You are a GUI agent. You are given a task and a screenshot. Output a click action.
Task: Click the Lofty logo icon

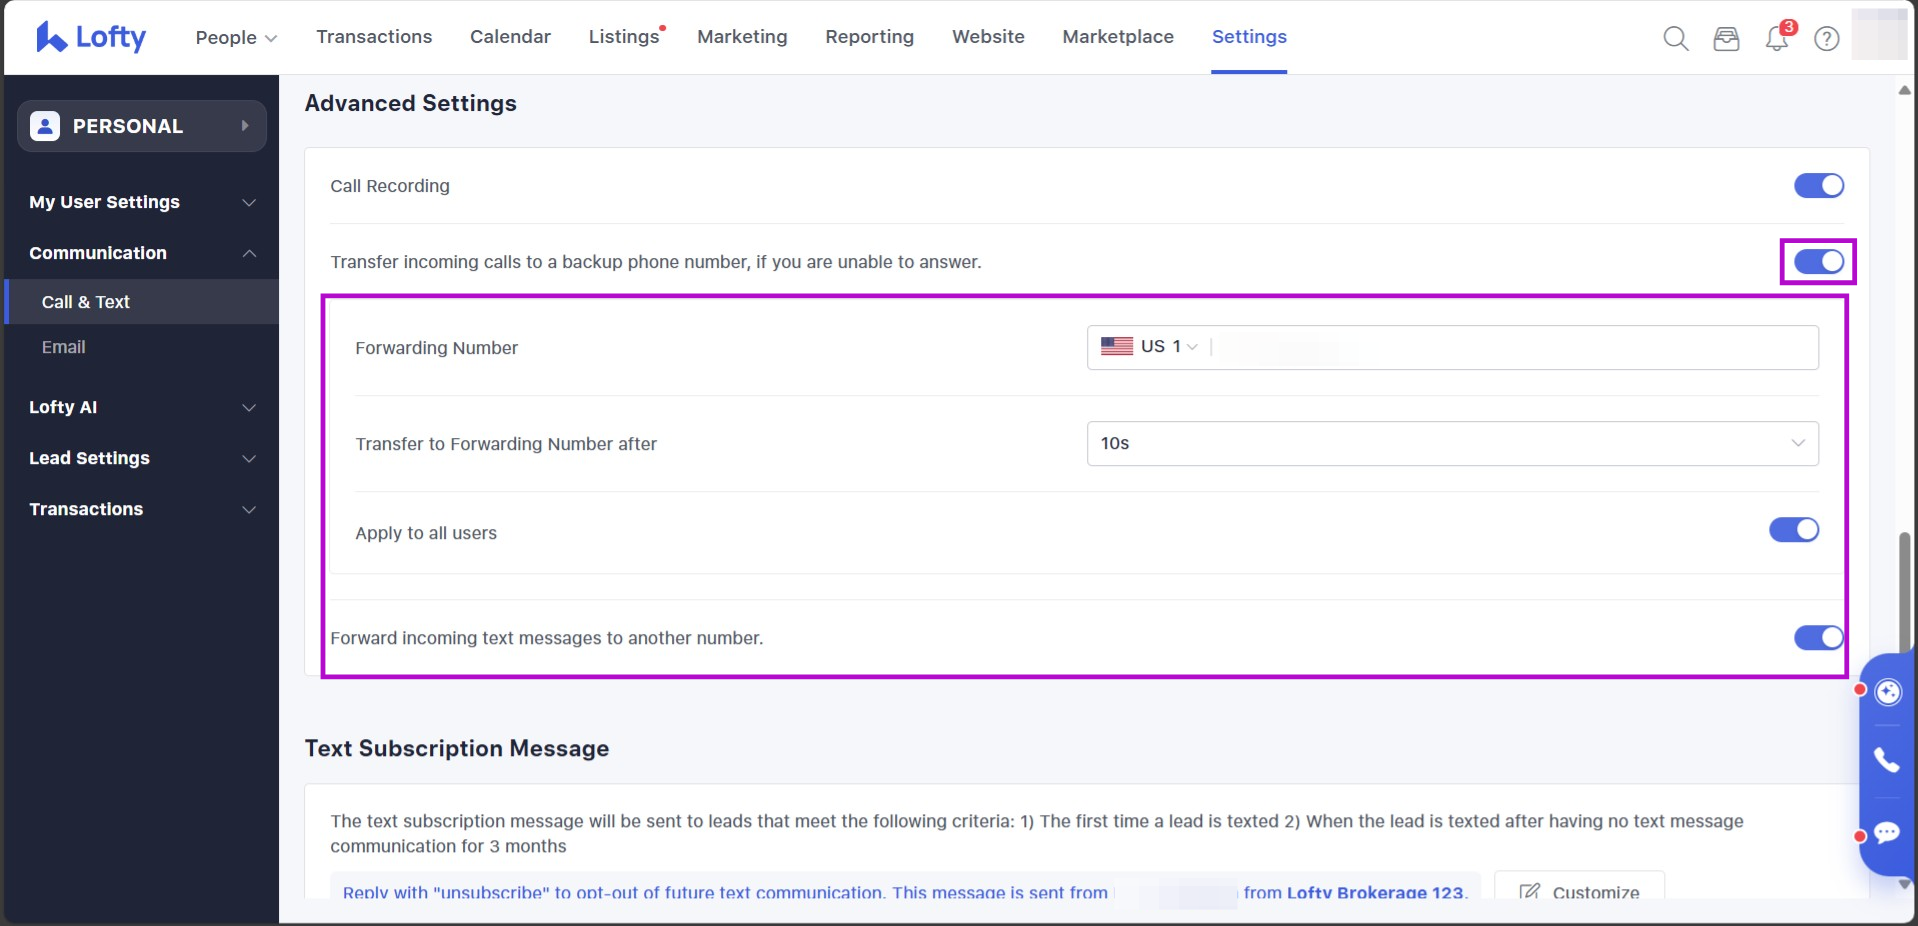tap(51, 37)
